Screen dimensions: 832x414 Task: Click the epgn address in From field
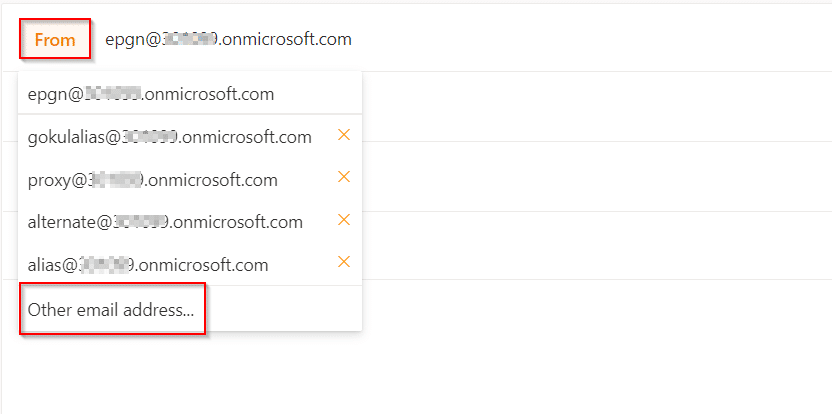click(x=228, y=40)
